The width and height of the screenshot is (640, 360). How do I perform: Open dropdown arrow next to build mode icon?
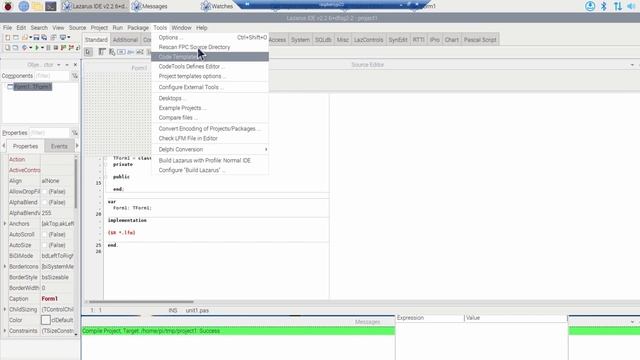click(31, 48)
